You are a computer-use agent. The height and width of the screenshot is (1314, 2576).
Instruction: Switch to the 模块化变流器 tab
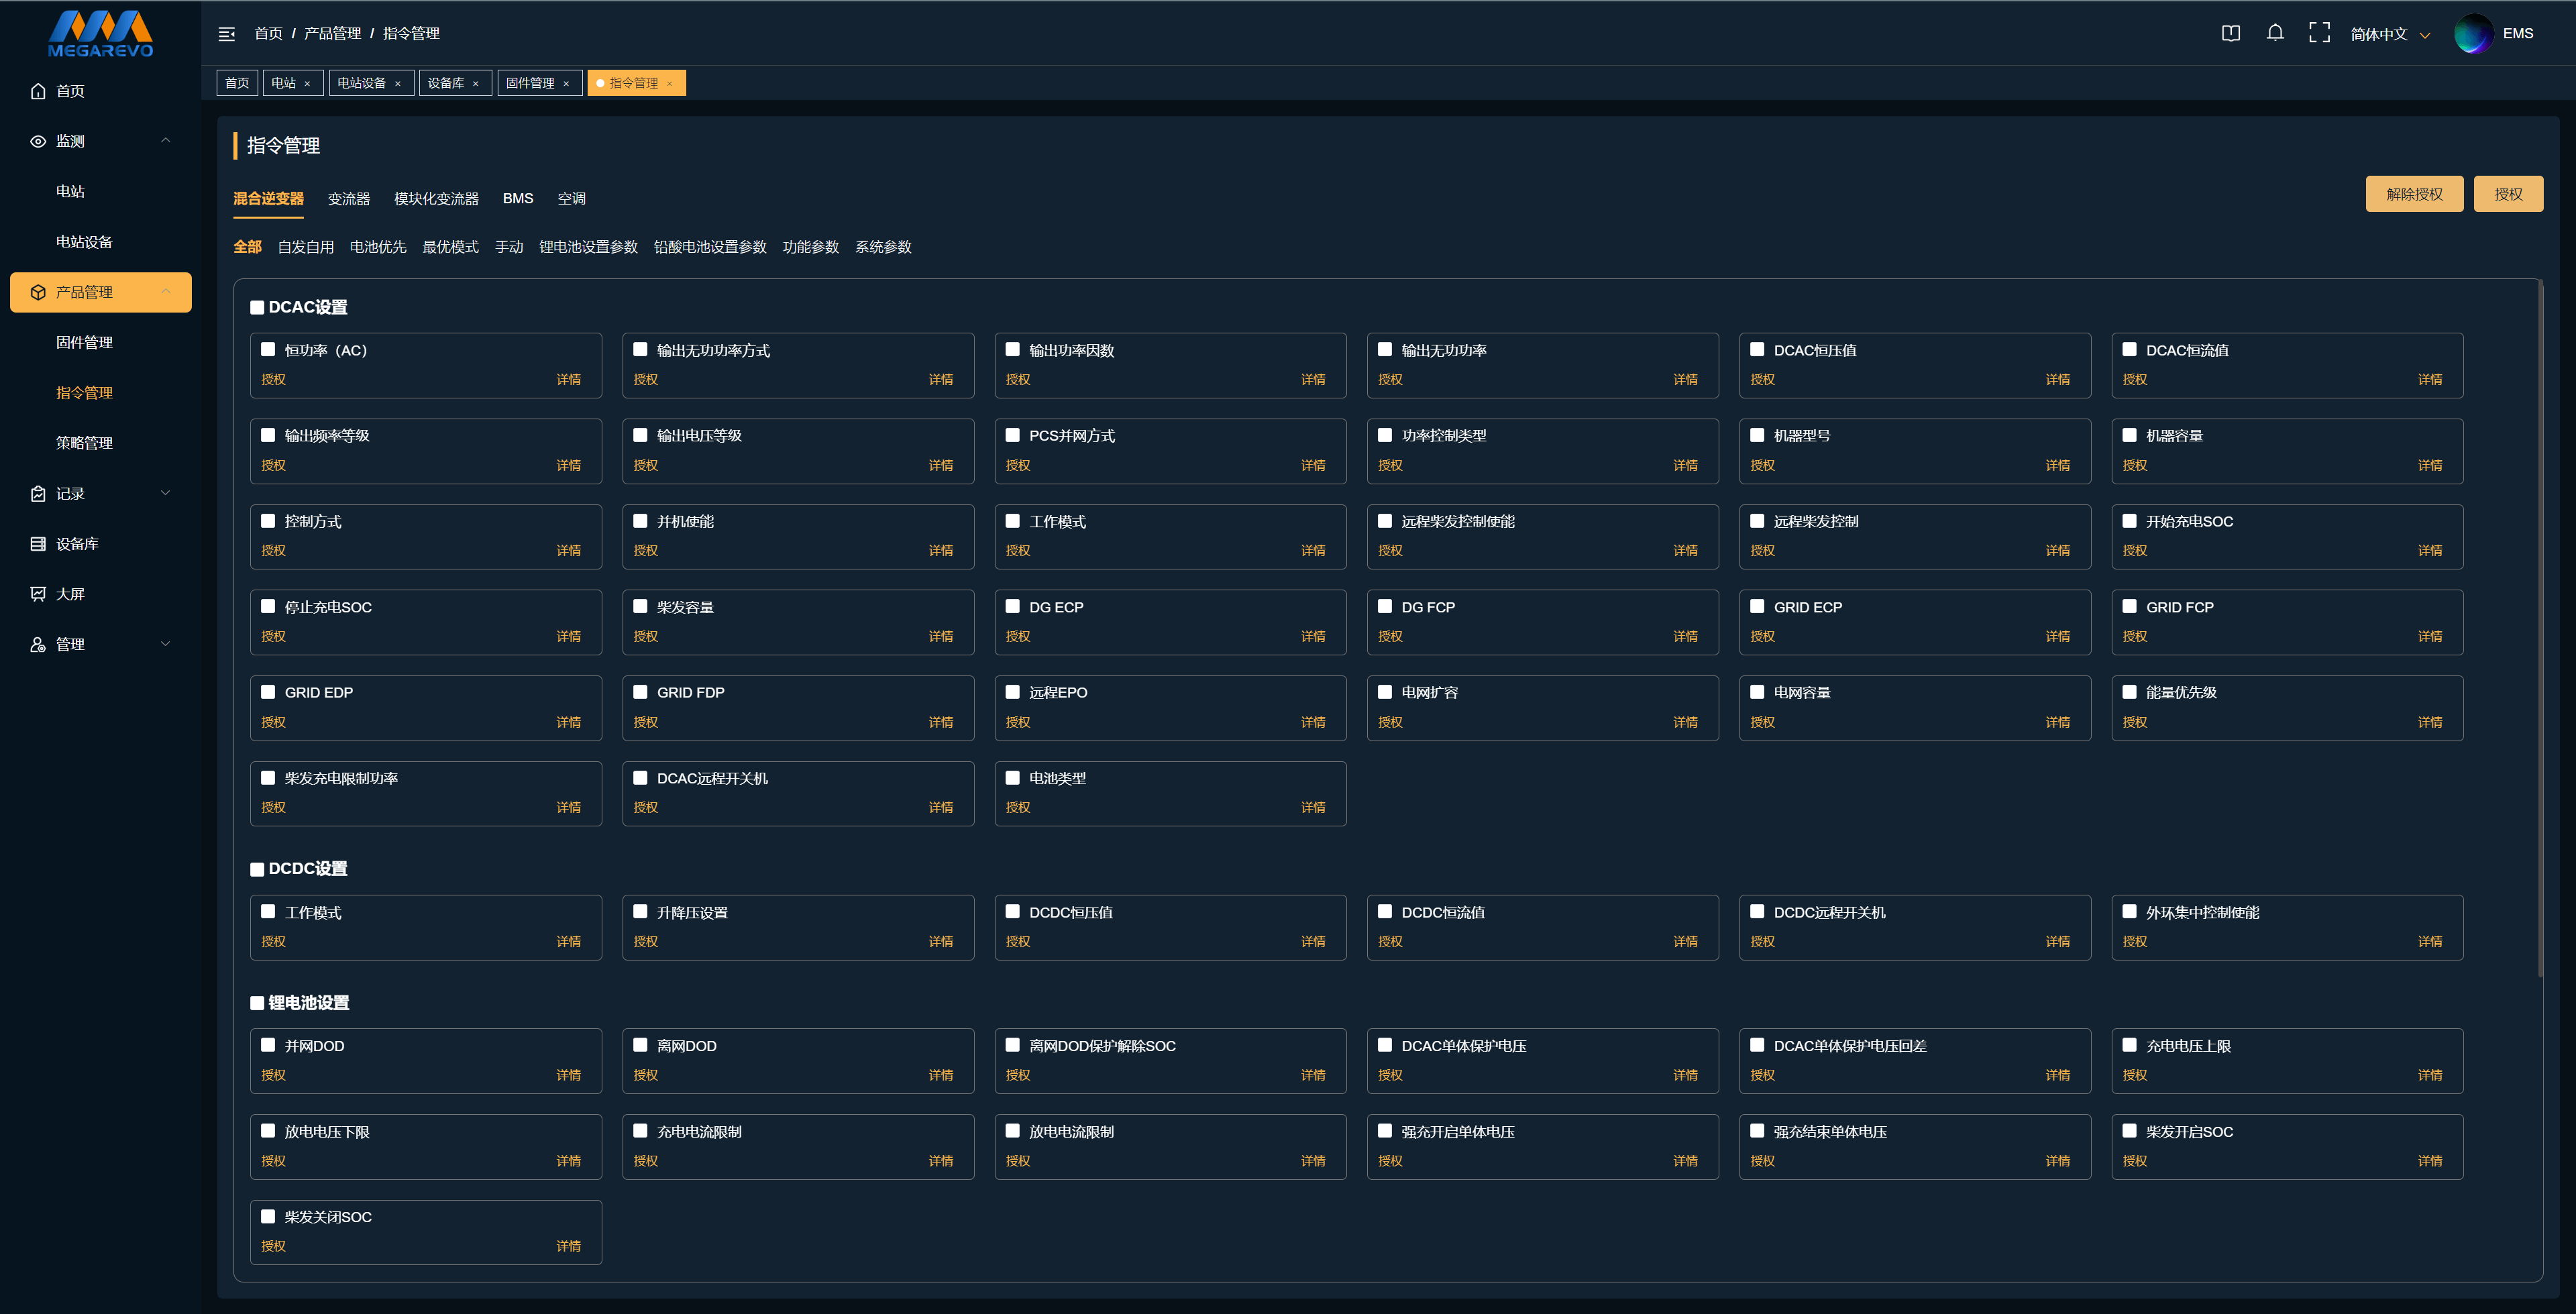click(436, 199)
